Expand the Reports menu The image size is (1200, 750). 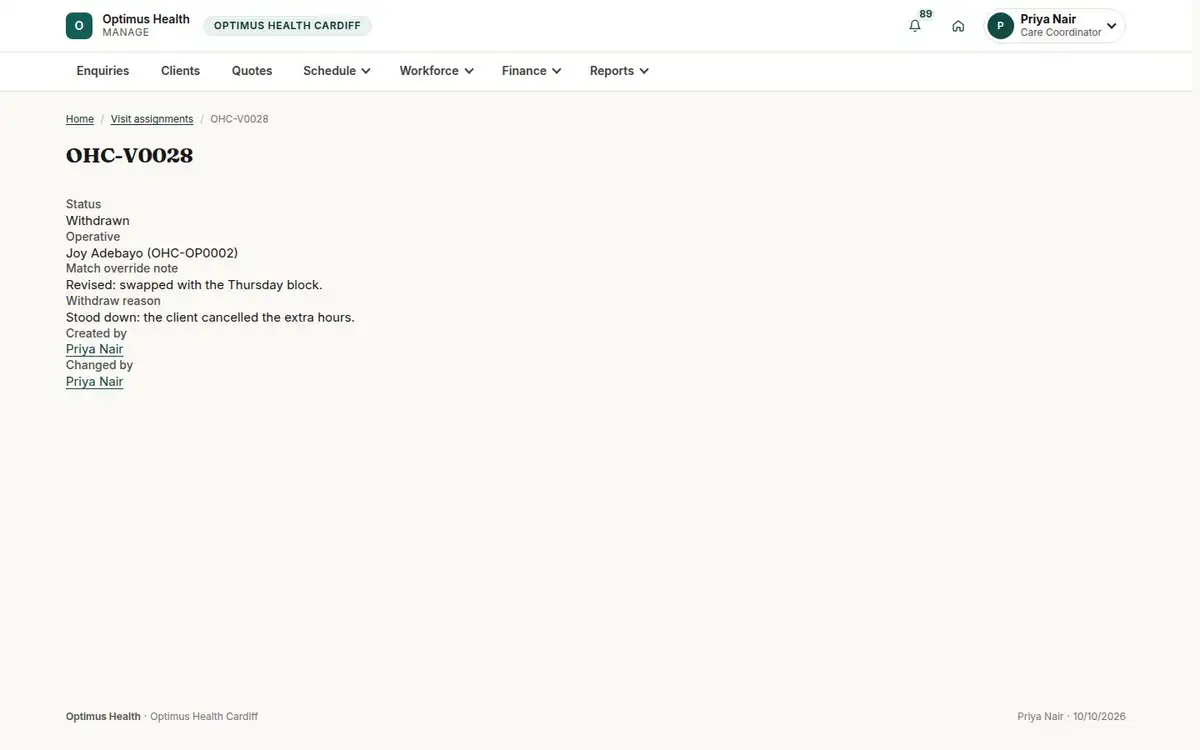pyautogui.click(x=619, y=71)
